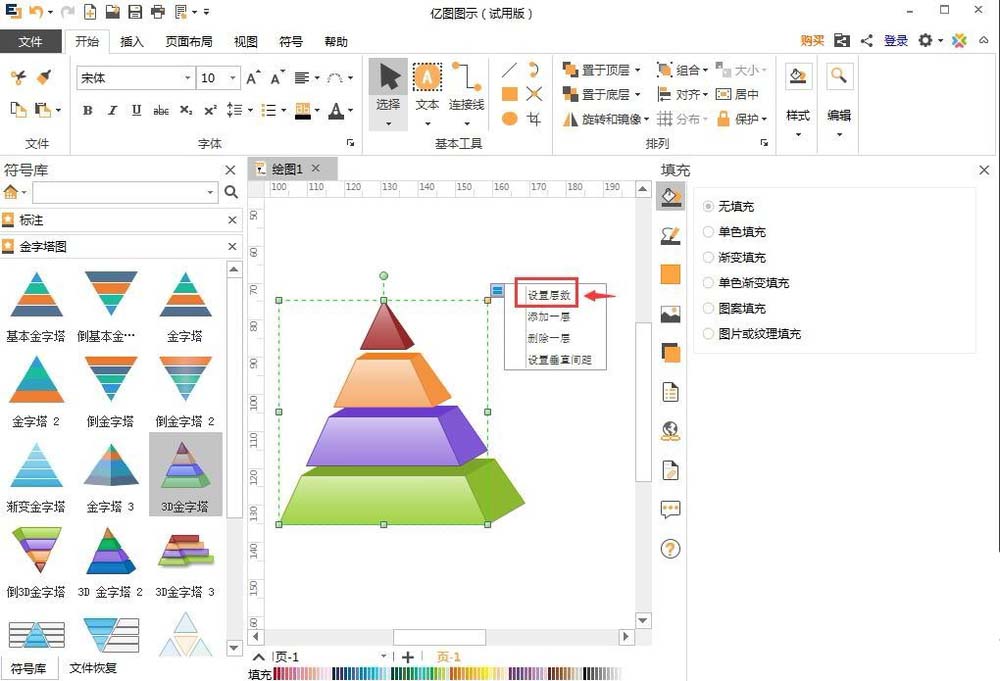Click the 置于顶层 bring-to-front icon

pos(570,70)
